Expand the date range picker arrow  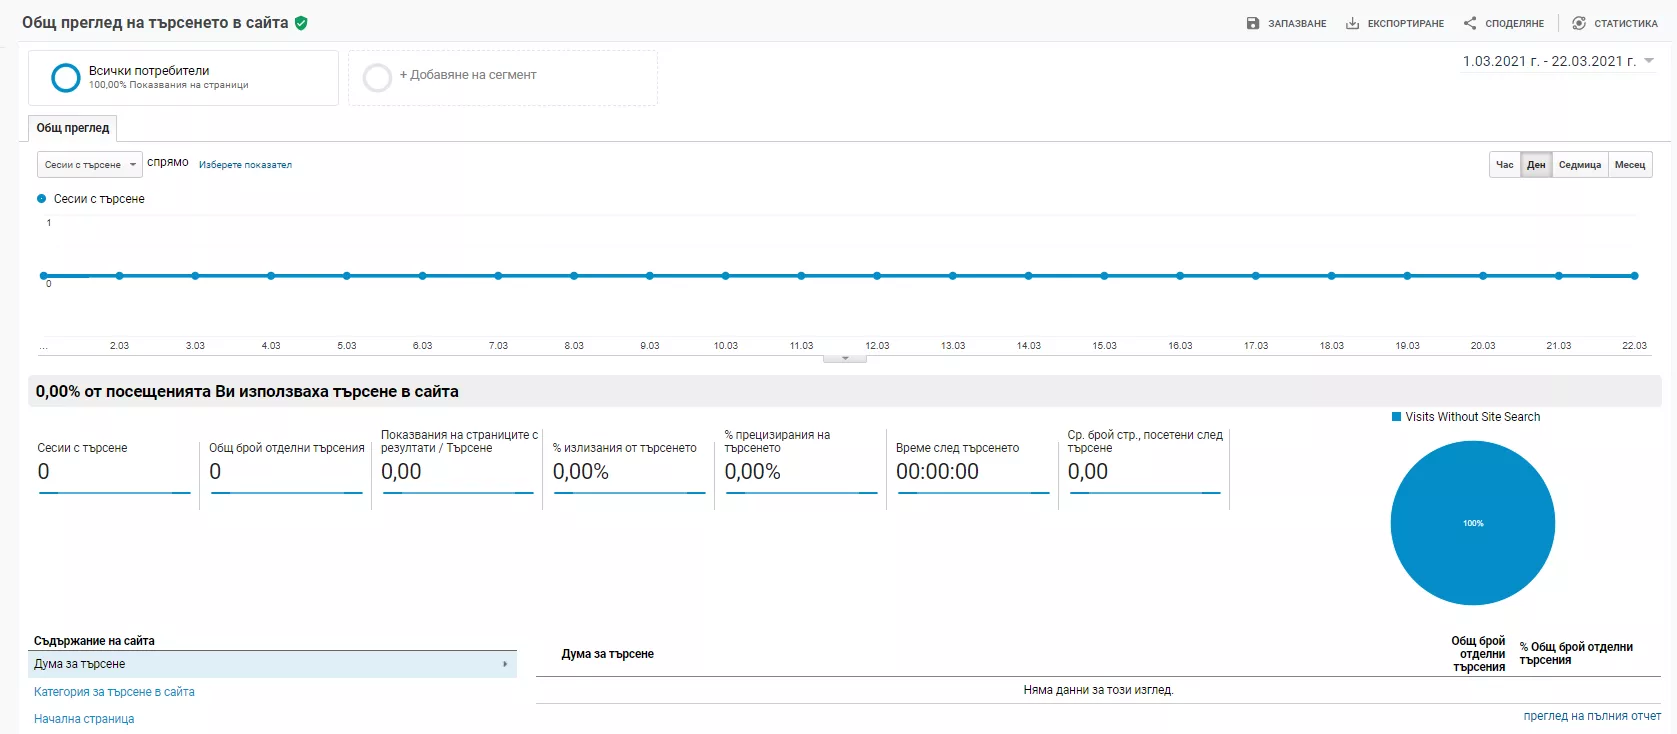[x=1649, y=61]
